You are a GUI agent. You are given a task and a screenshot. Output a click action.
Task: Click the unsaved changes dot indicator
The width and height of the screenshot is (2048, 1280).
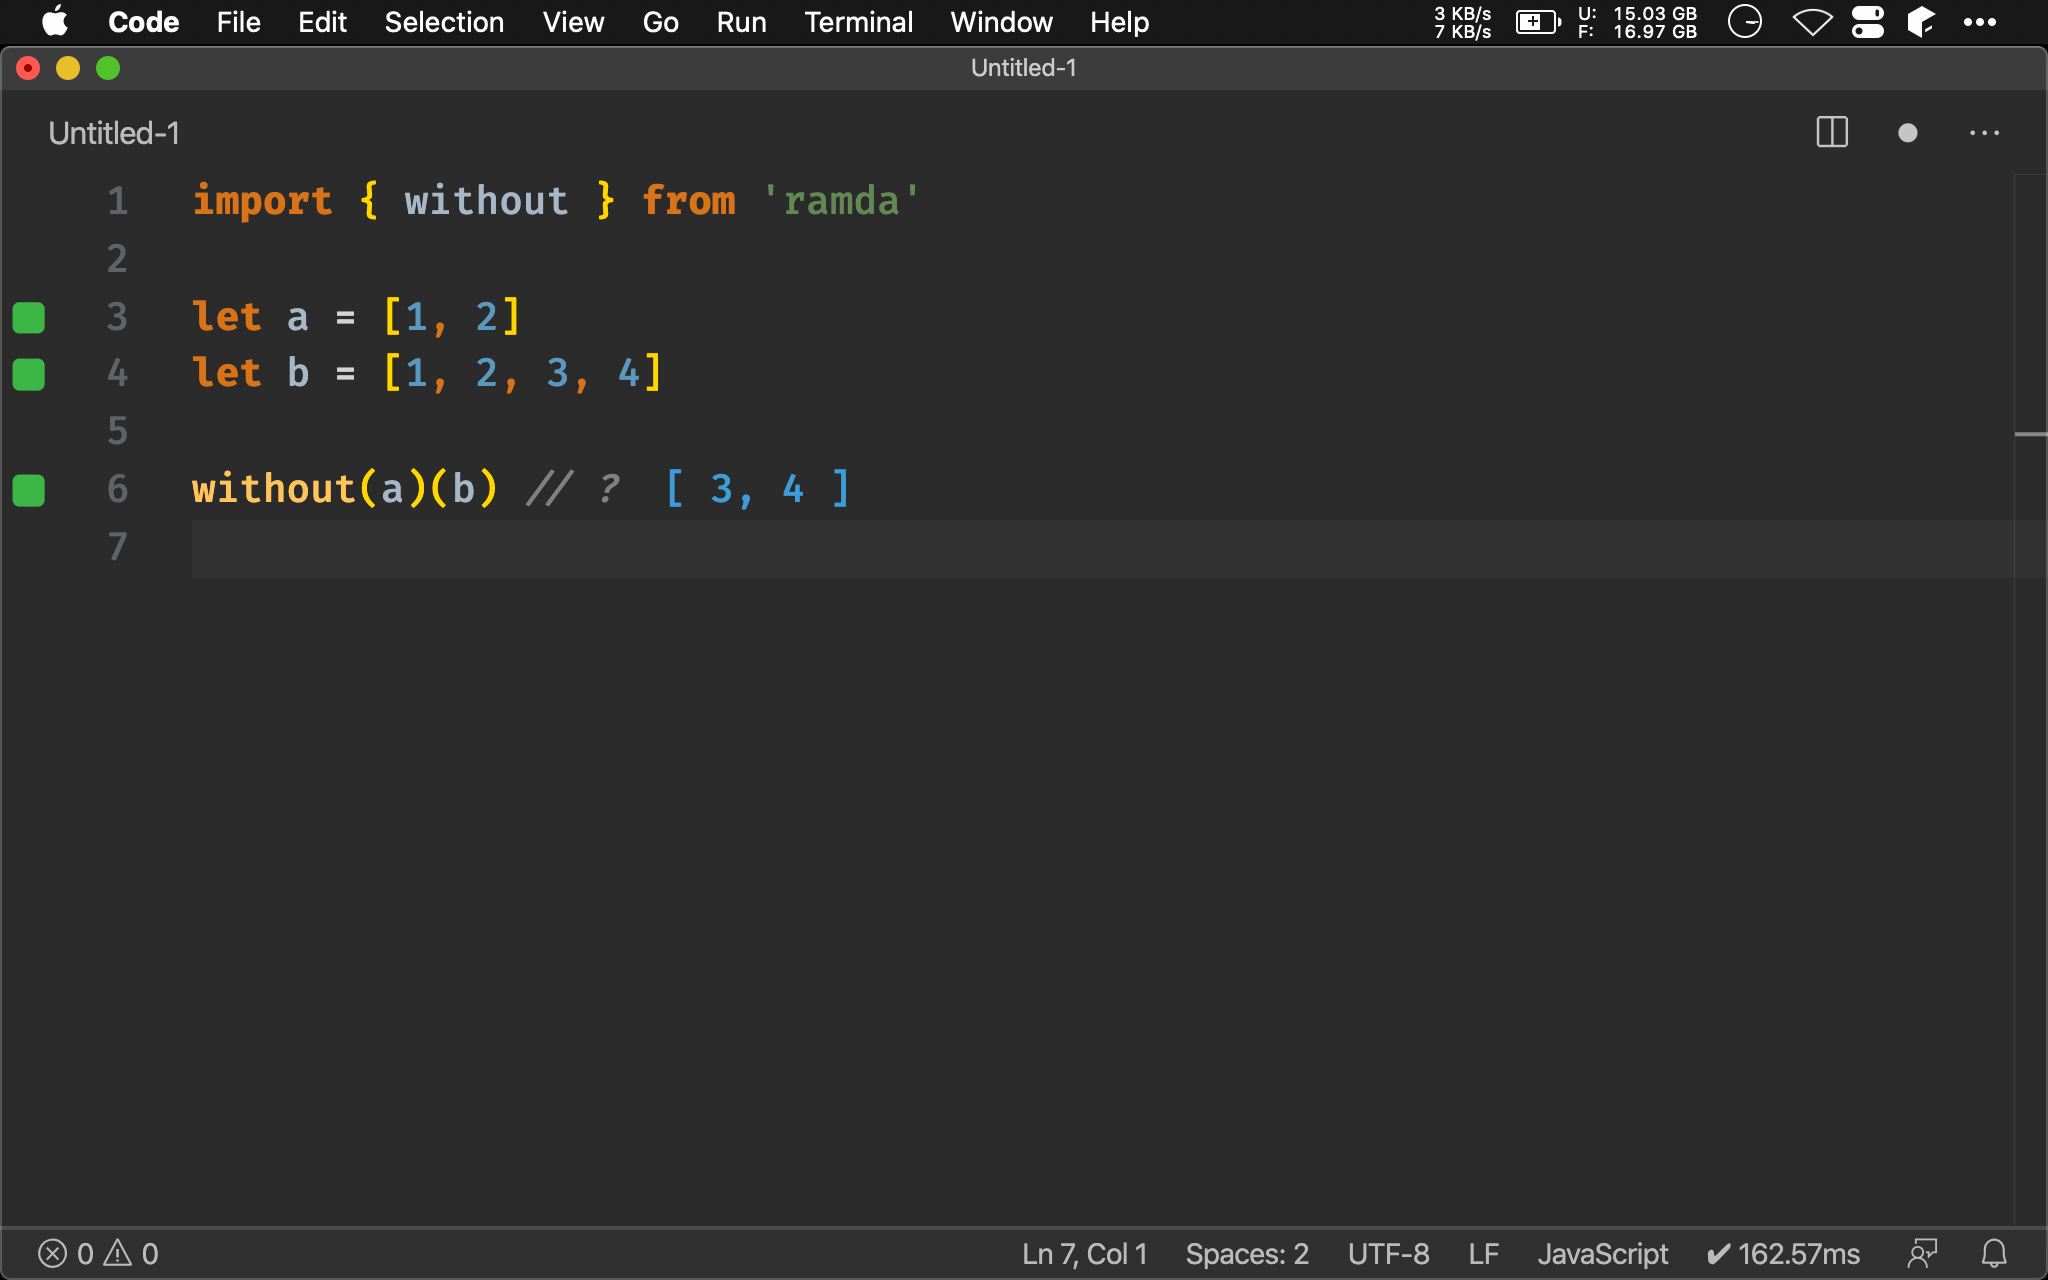point(1908,134)
